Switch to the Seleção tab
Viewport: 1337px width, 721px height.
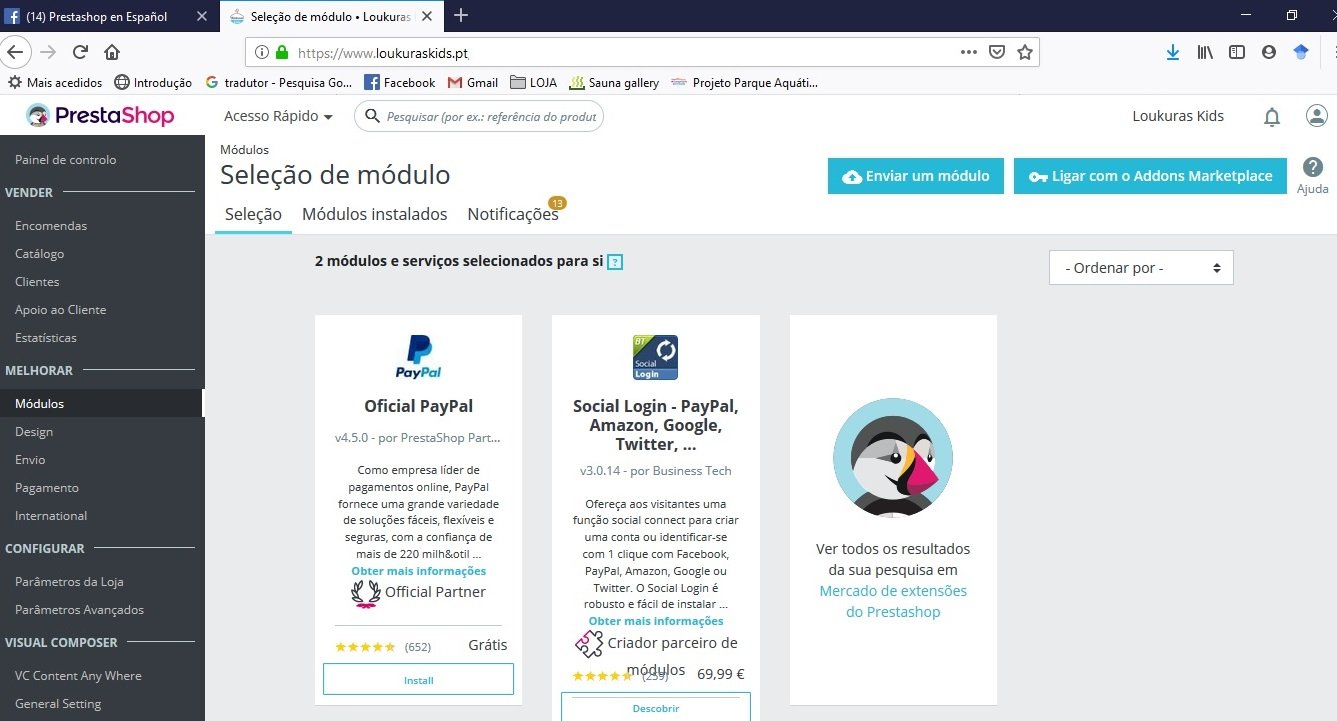(x=253, y=214)
